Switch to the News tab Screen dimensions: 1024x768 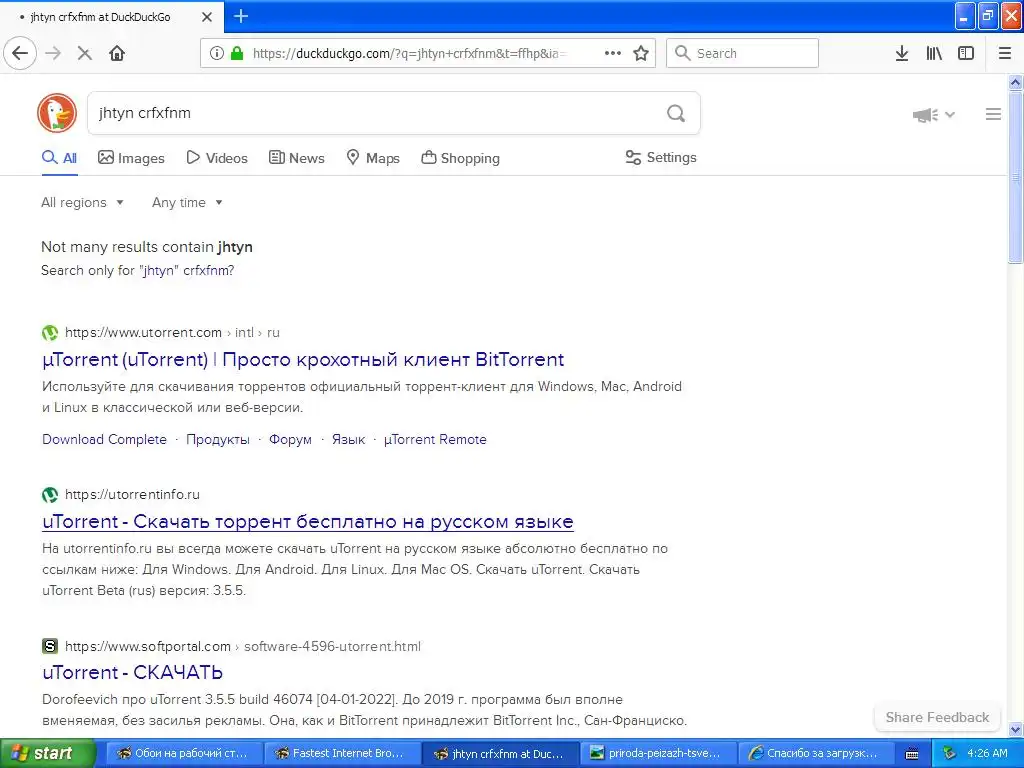(x=296, y=158)
